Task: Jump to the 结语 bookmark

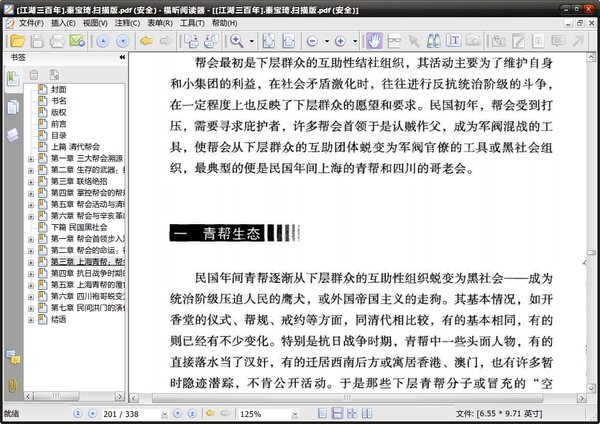Action: [59, 320]
